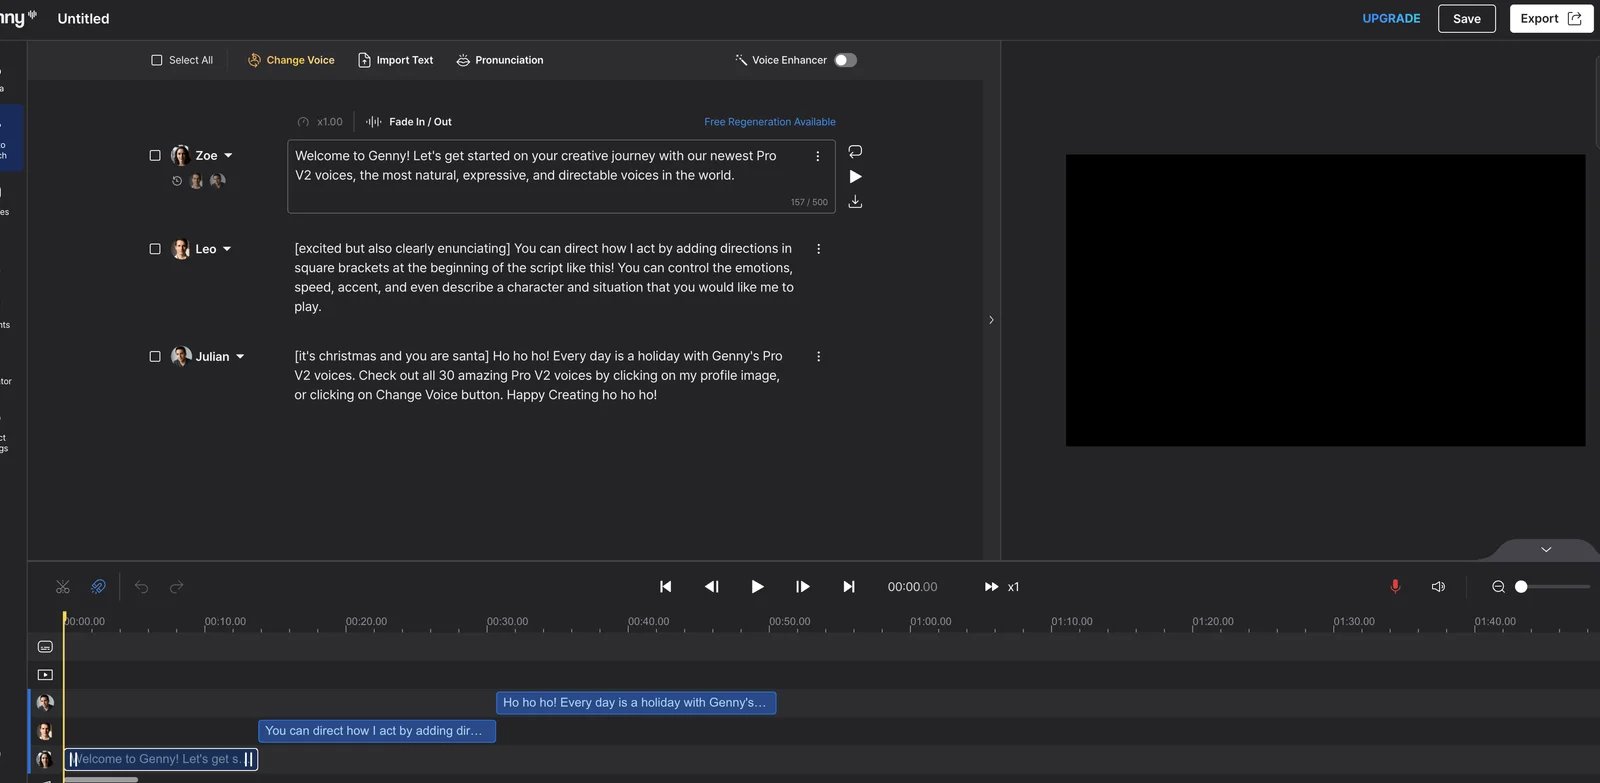The height and width of the screenshot is (783, 1600).
Task: Click the 01:00.00 mark on timeline ruler
Action: (x=931, y=621)
